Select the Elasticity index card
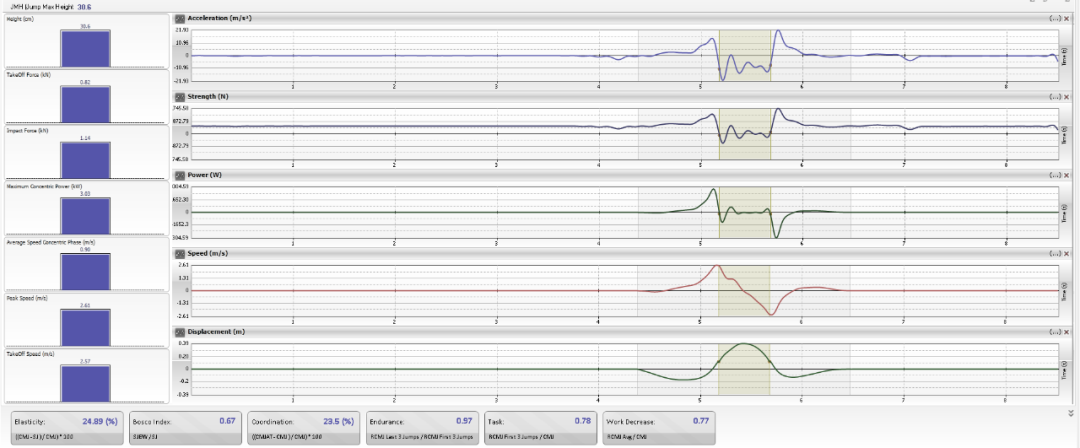This screenshot has width=1080, height=448. coord(66,427)
